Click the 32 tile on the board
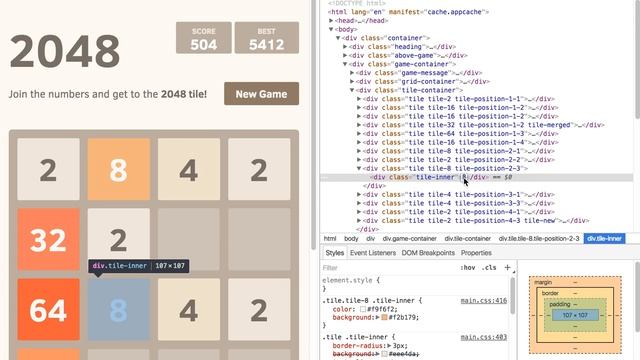 pos(48,239)
